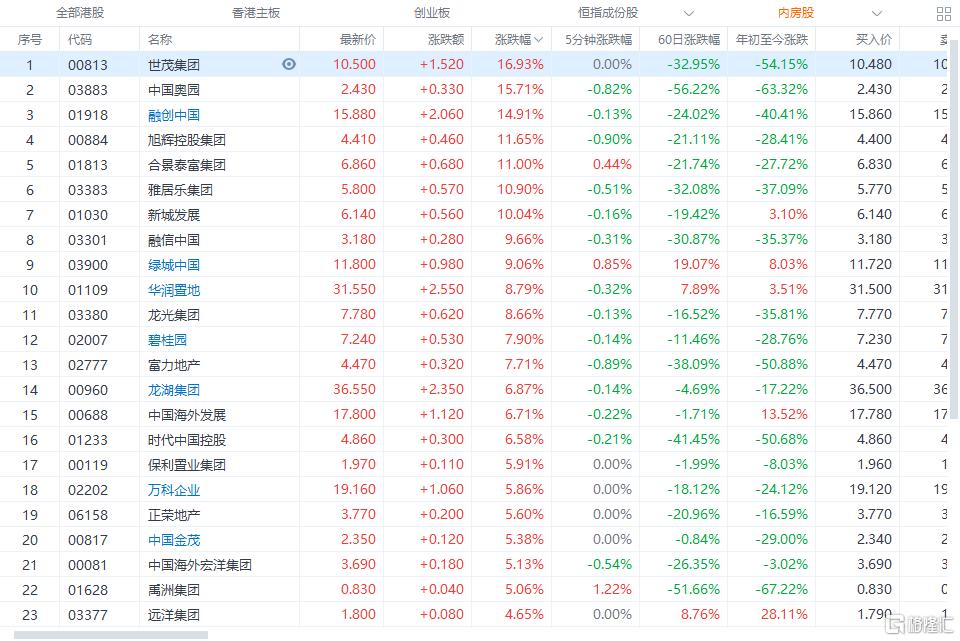Select the 龙光集团 stock name

(174, 315)
